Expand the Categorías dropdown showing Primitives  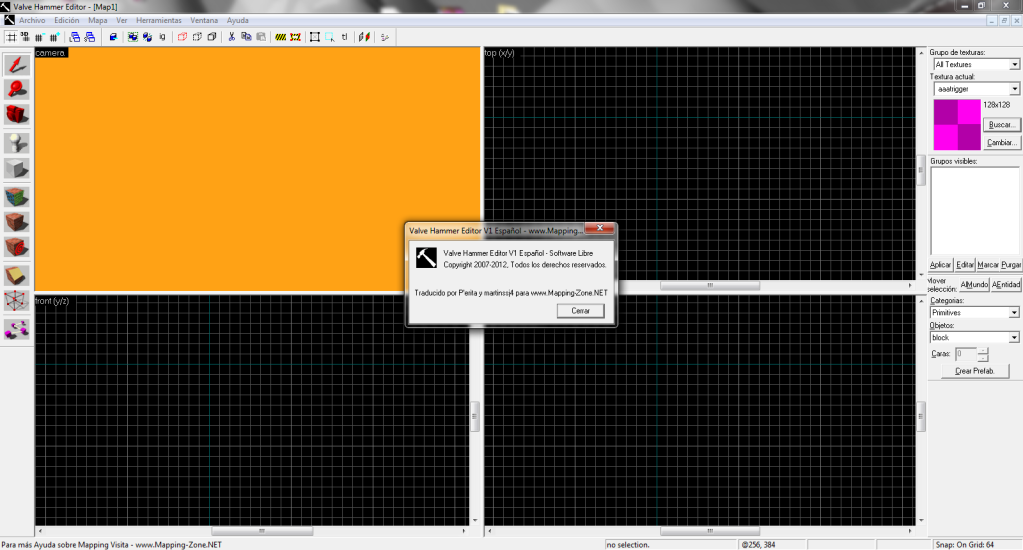click(x=974, y=313)
